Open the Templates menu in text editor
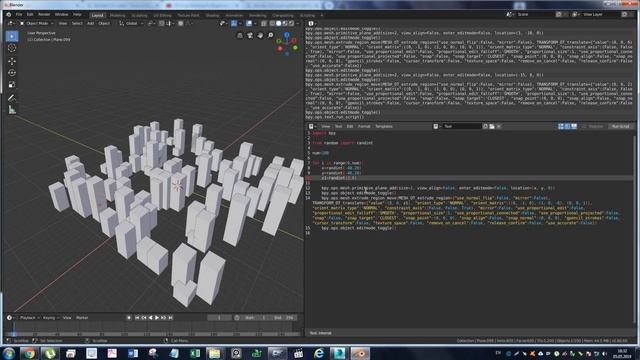640x360 pixels. point(384,127)
